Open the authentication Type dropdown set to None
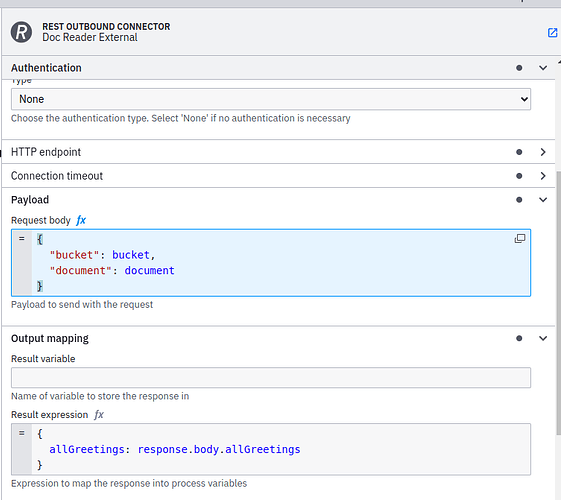Image resolution: width=561 pixels, height=500 pixels. tap(271, 99)
